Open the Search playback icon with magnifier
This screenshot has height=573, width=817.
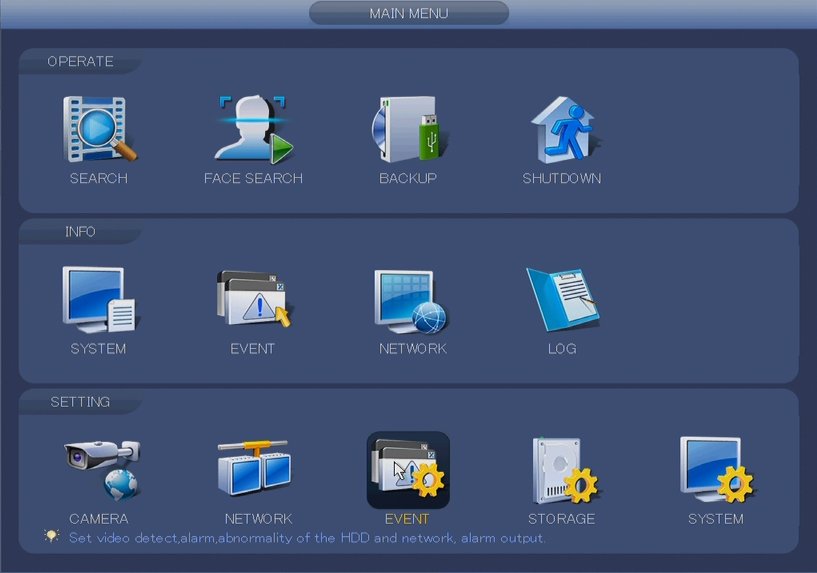pos(99,130)
